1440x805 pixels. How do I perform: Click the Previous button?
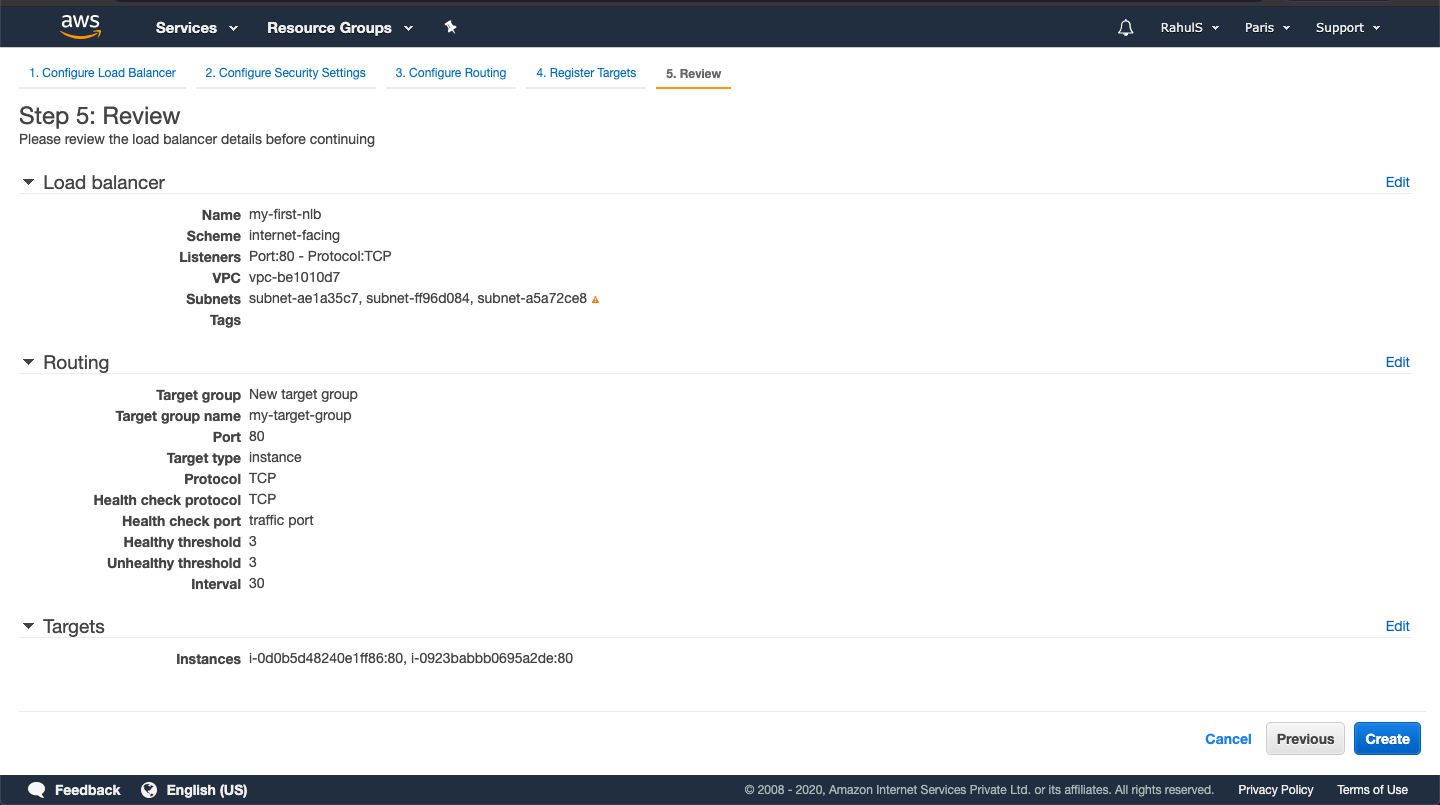tap(1305, 738)
